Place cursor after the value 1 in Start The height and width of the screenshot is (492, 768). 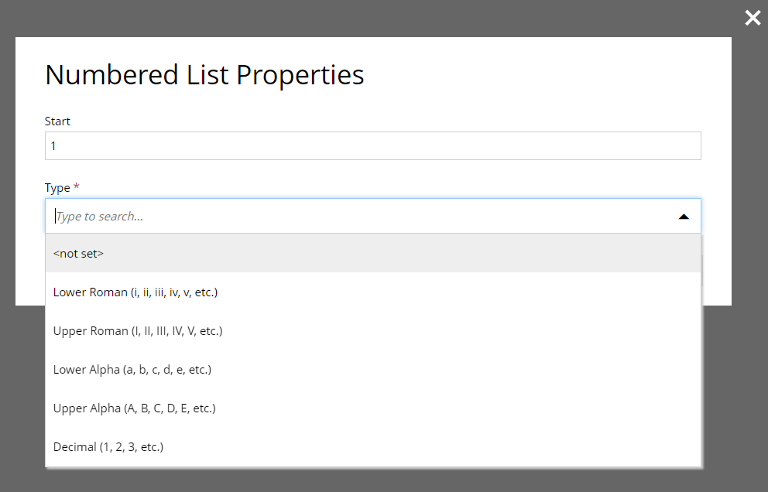[57, 146]
